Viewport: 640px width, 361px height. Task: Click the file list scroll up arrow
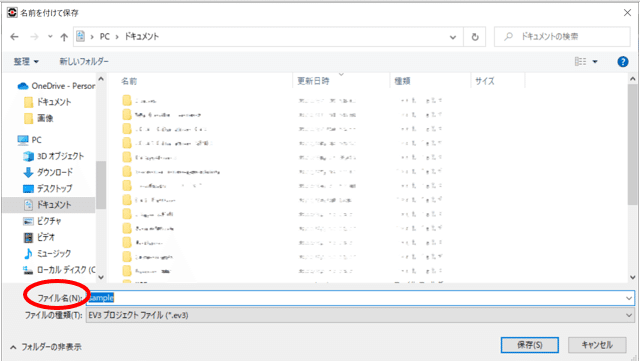coord(633,79)
